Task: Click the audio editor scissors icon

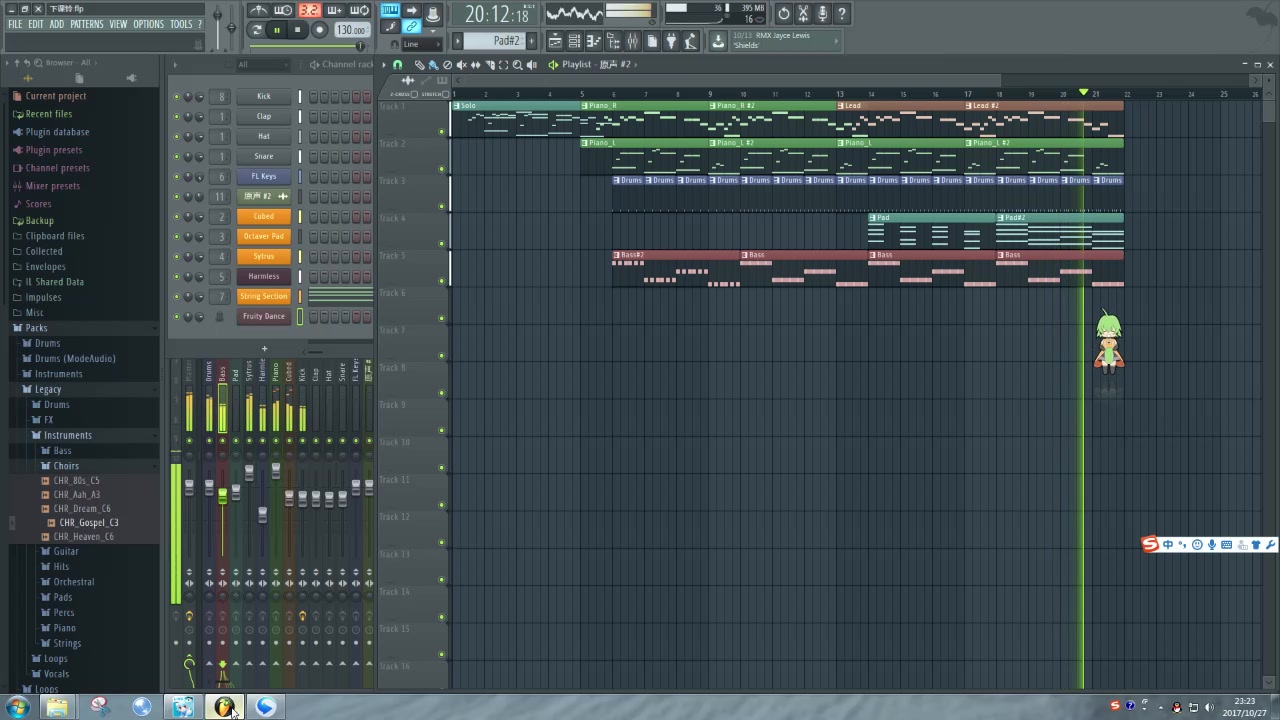Action: tap(803, 13)
